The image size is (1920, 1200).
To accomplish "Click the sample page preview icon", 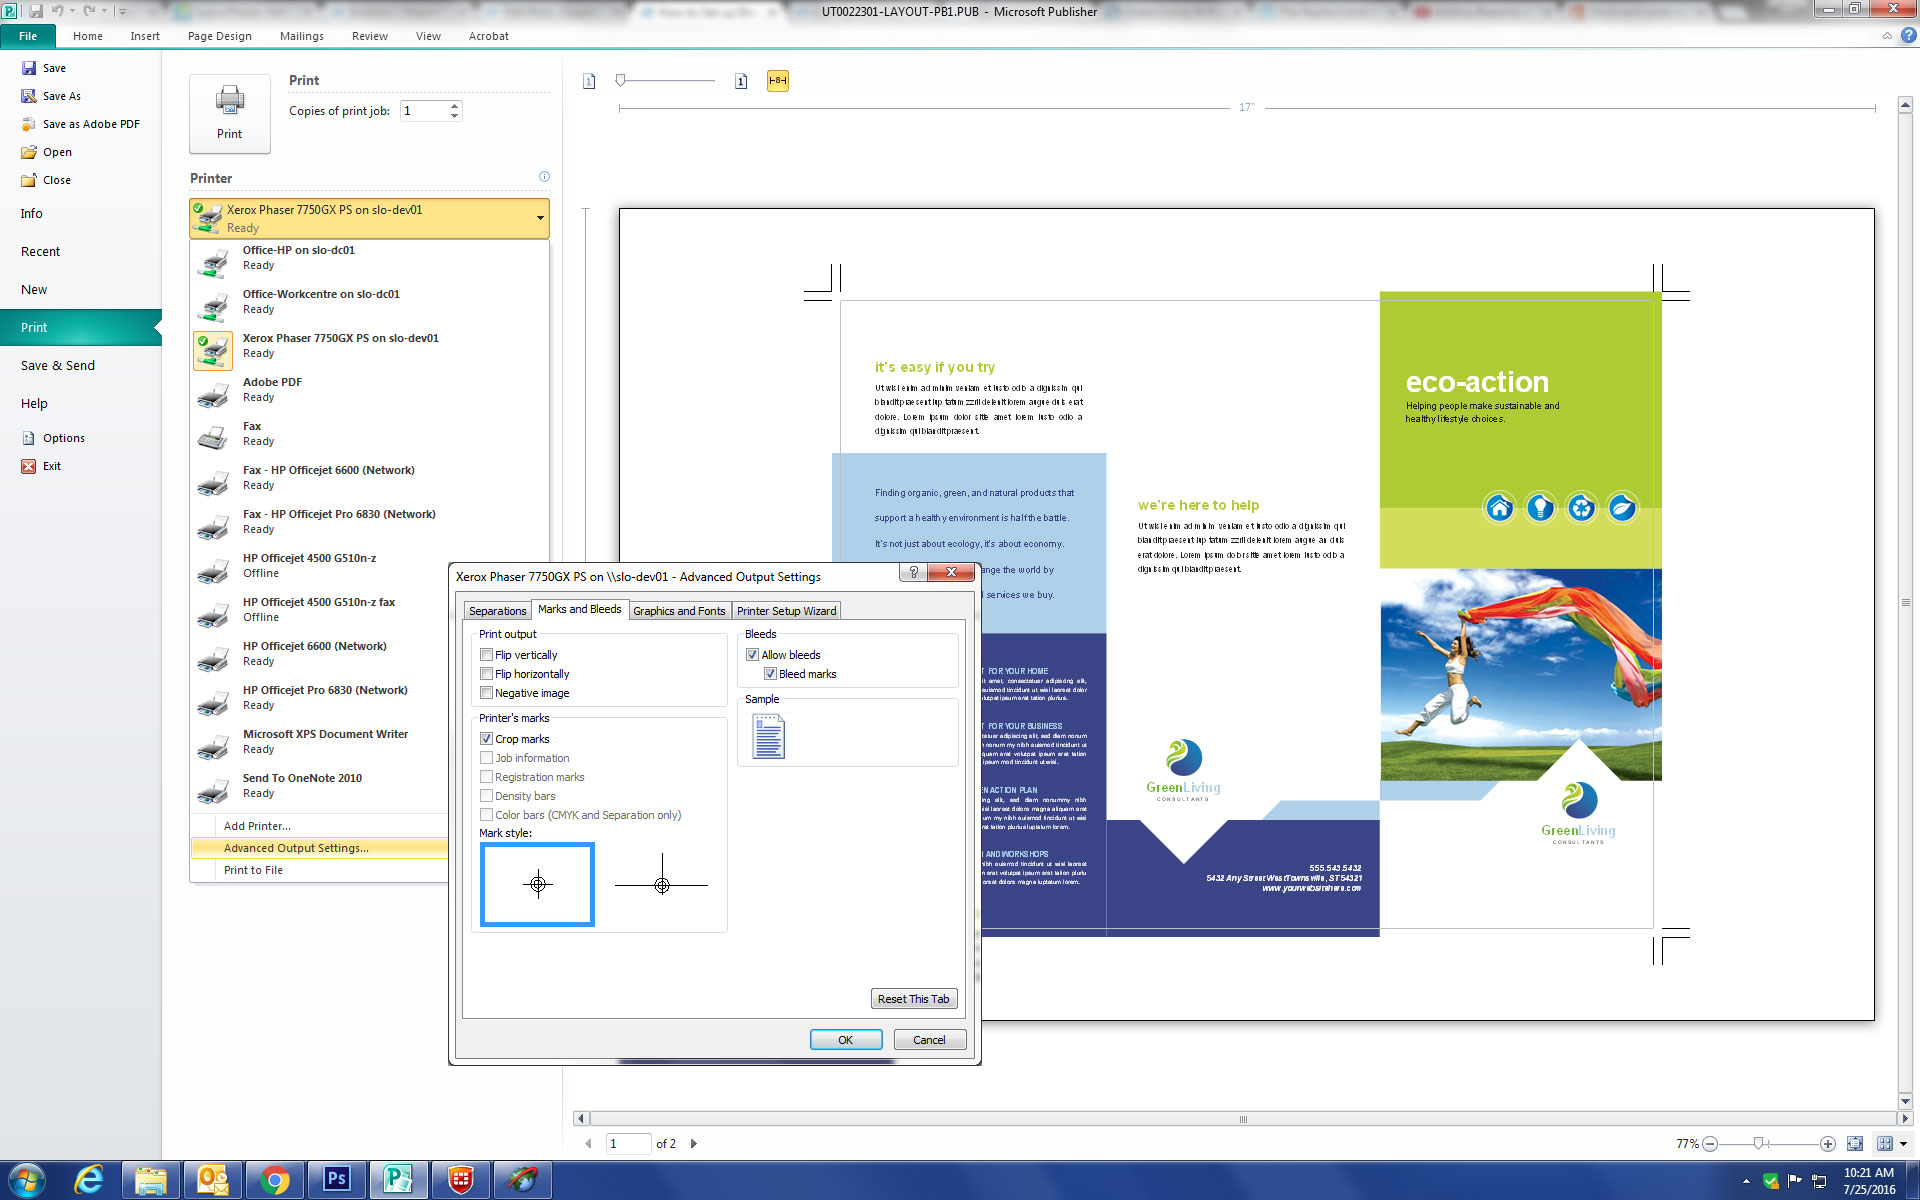I will click(767, 735).
